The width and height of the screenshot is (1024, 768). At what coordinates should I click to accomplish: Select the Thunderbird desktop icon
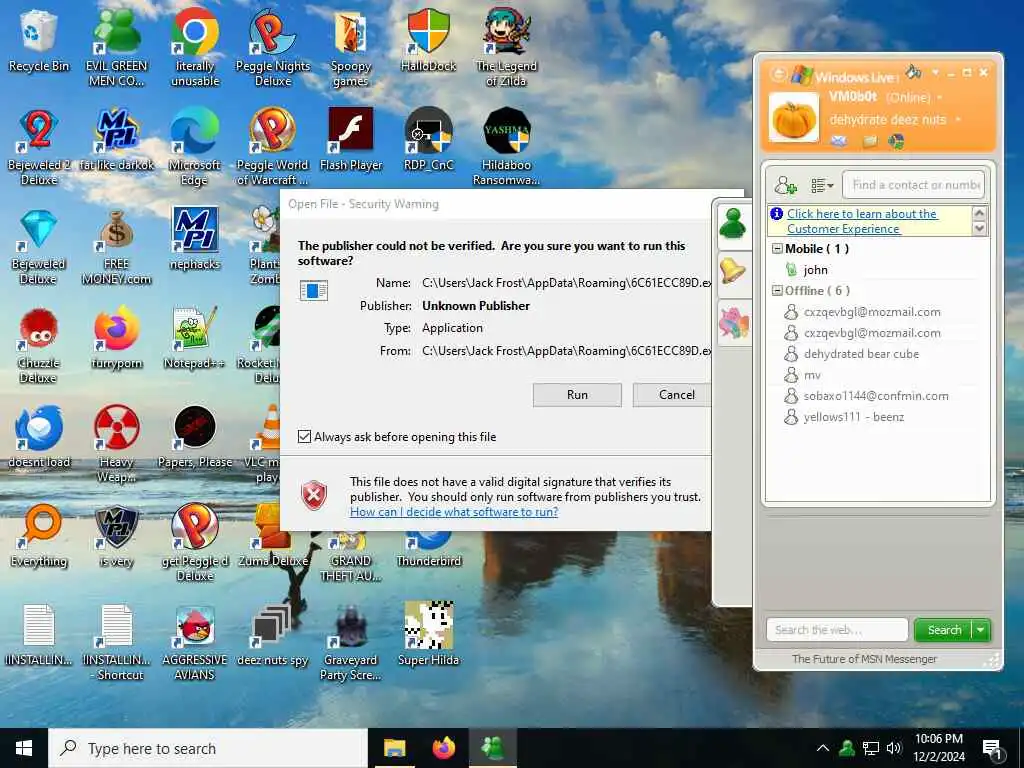(x=428, y=549)
